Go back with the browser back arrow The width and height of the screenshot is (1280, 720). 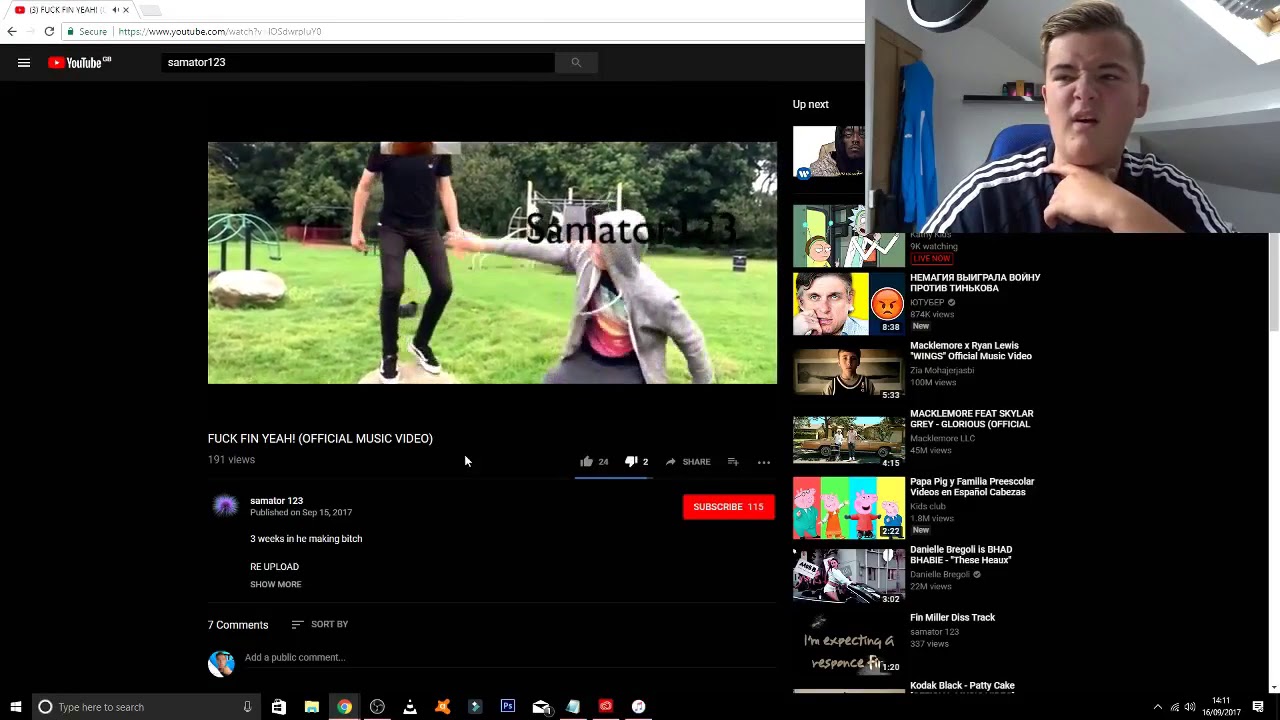pos(12,31)
